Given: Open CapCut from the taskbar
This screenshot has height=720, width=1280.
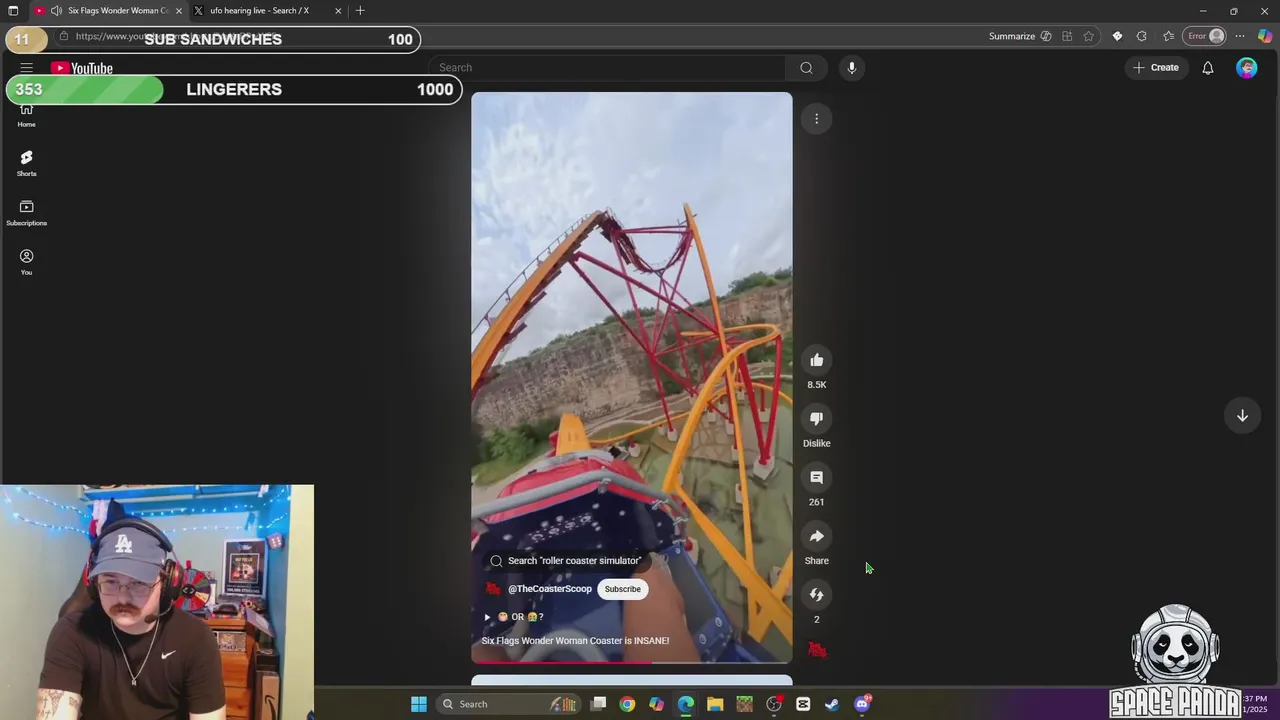Looking at the screenshot, I should click(x=803, y=704).
